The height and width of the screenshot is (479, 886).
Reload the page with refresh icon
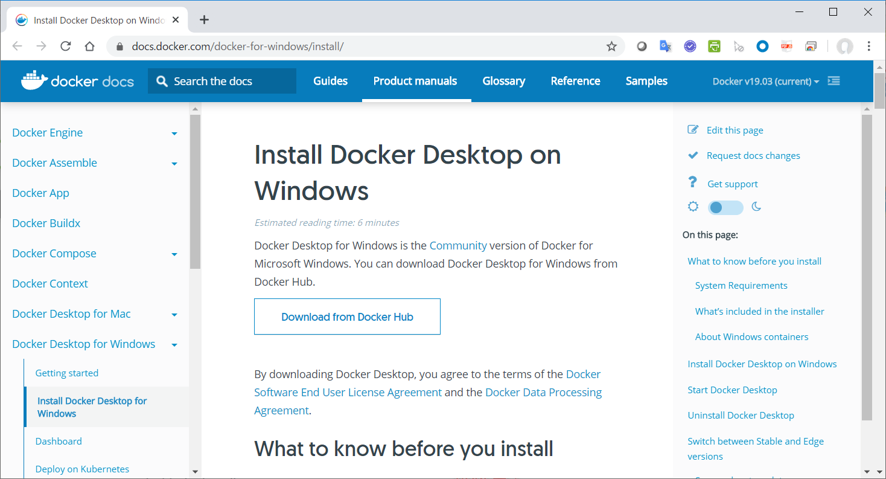[66, 46]
